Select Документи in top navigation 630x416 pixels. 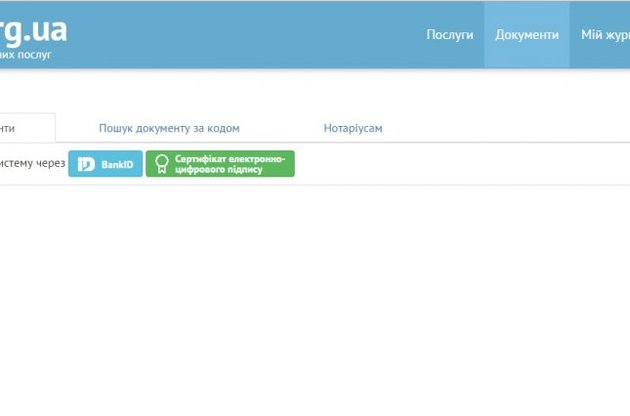point(527,34)
